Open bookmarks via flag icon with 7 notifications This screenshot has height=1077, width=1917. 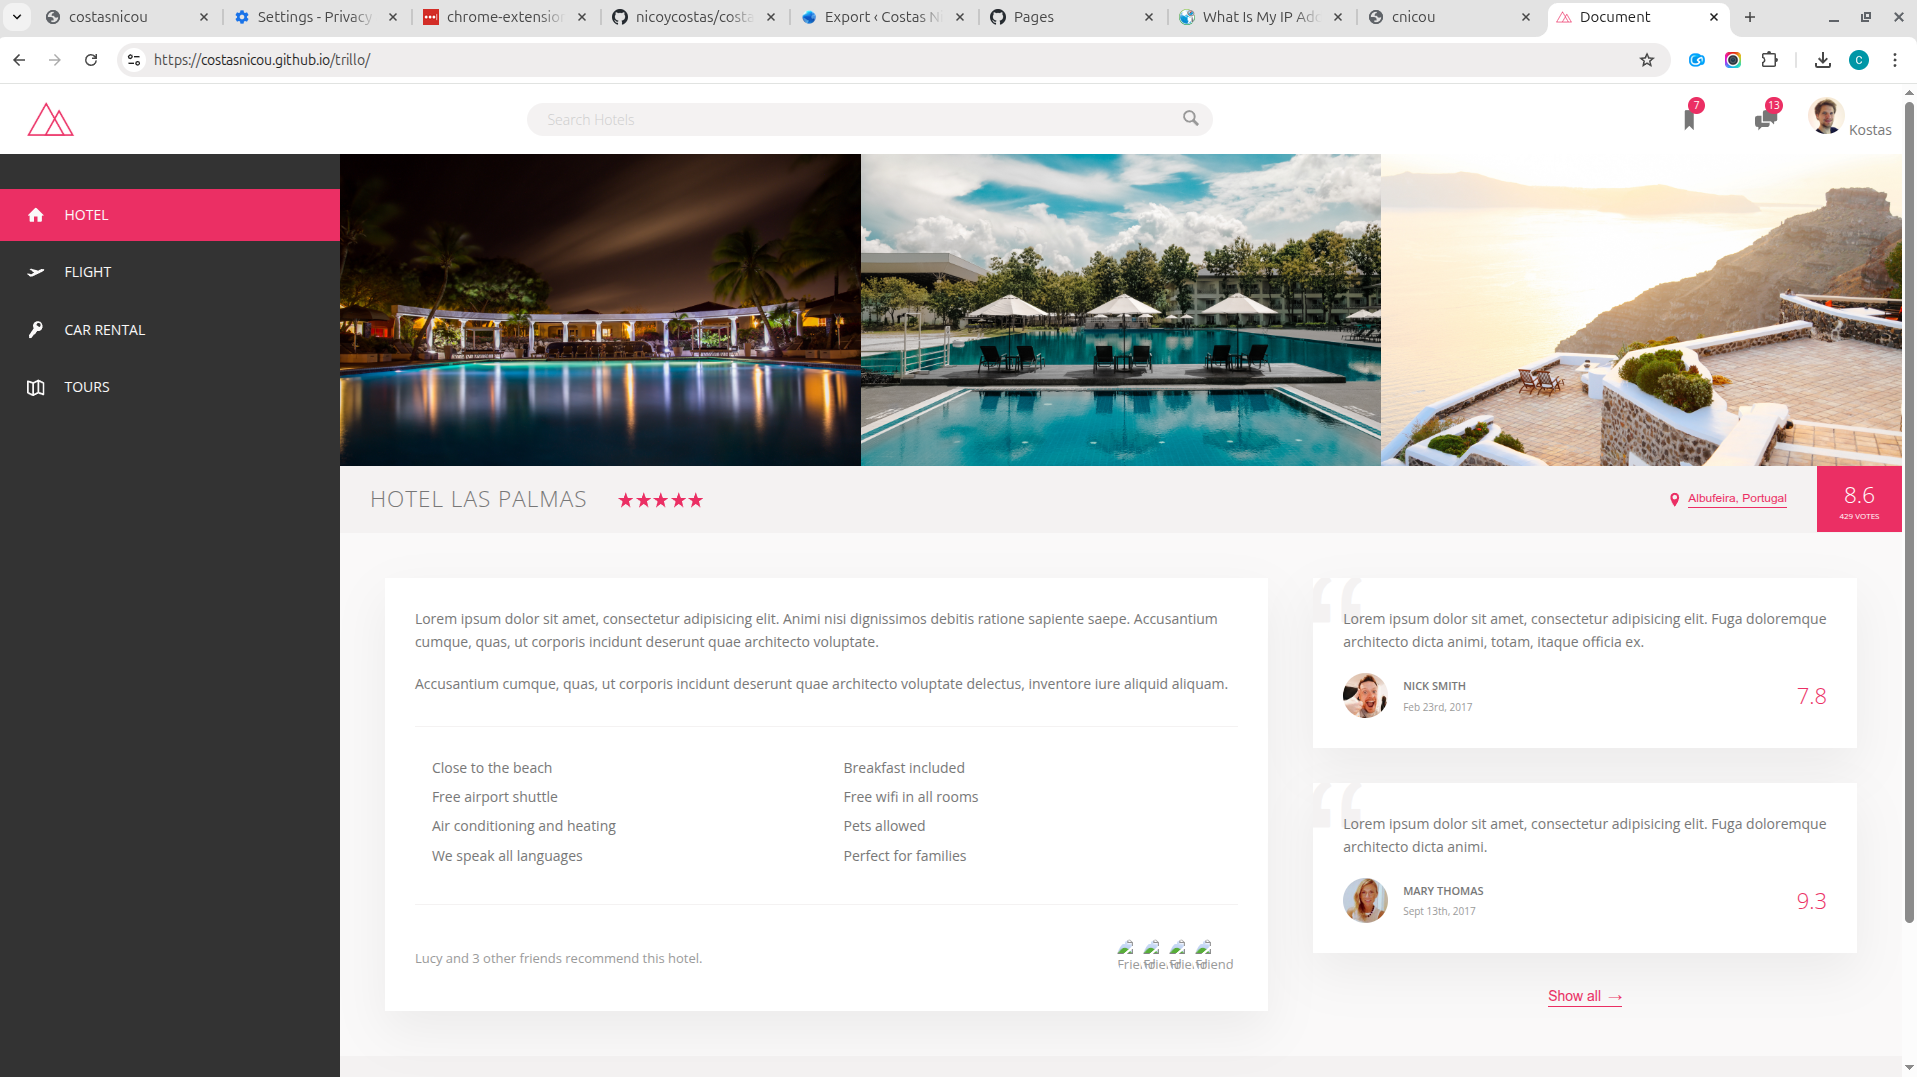click(x=1690, y=119)
